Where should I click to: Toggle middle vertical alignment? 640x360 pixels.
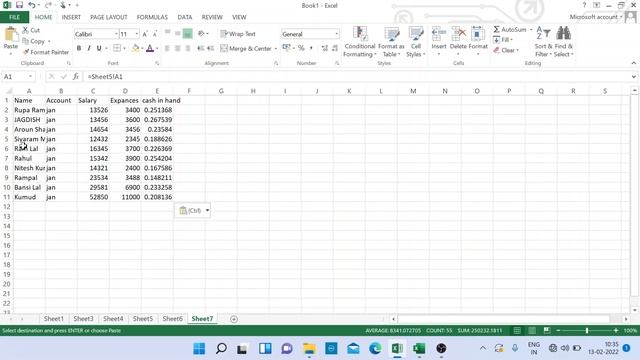click(177, 34)
